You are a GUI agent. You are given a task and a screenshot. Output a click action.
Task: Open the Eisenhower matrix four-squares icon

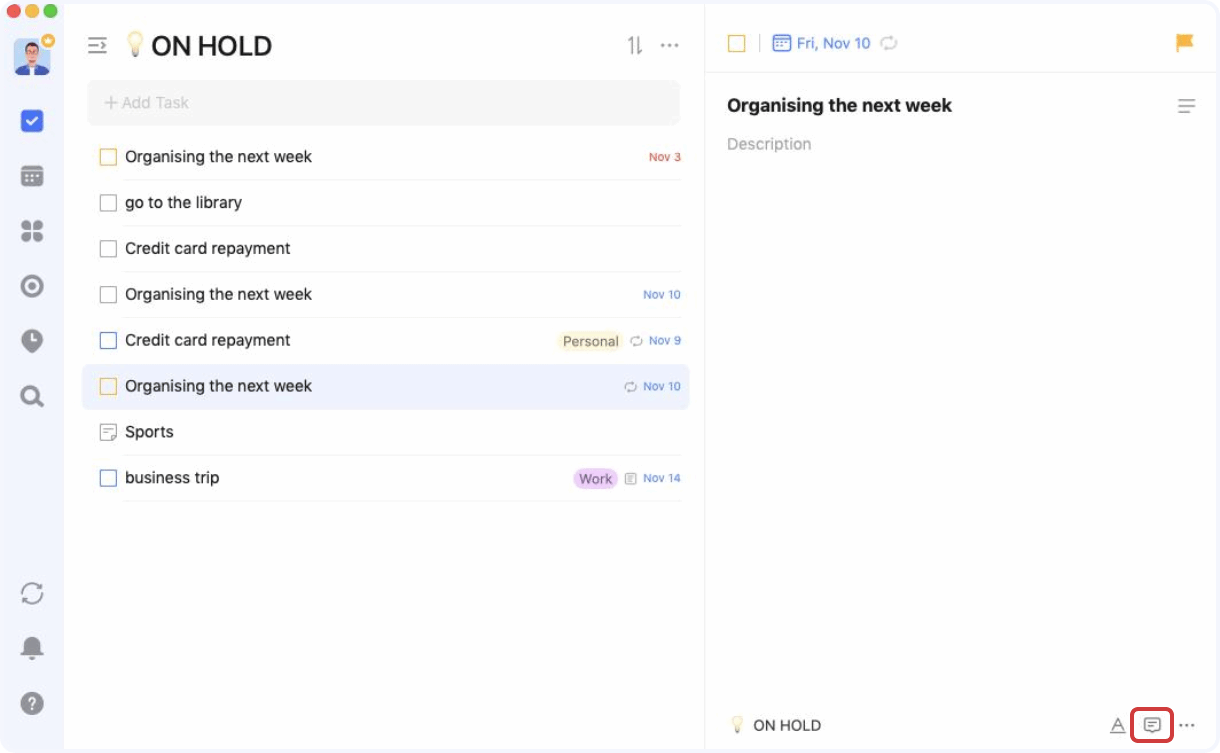(32, 232)
